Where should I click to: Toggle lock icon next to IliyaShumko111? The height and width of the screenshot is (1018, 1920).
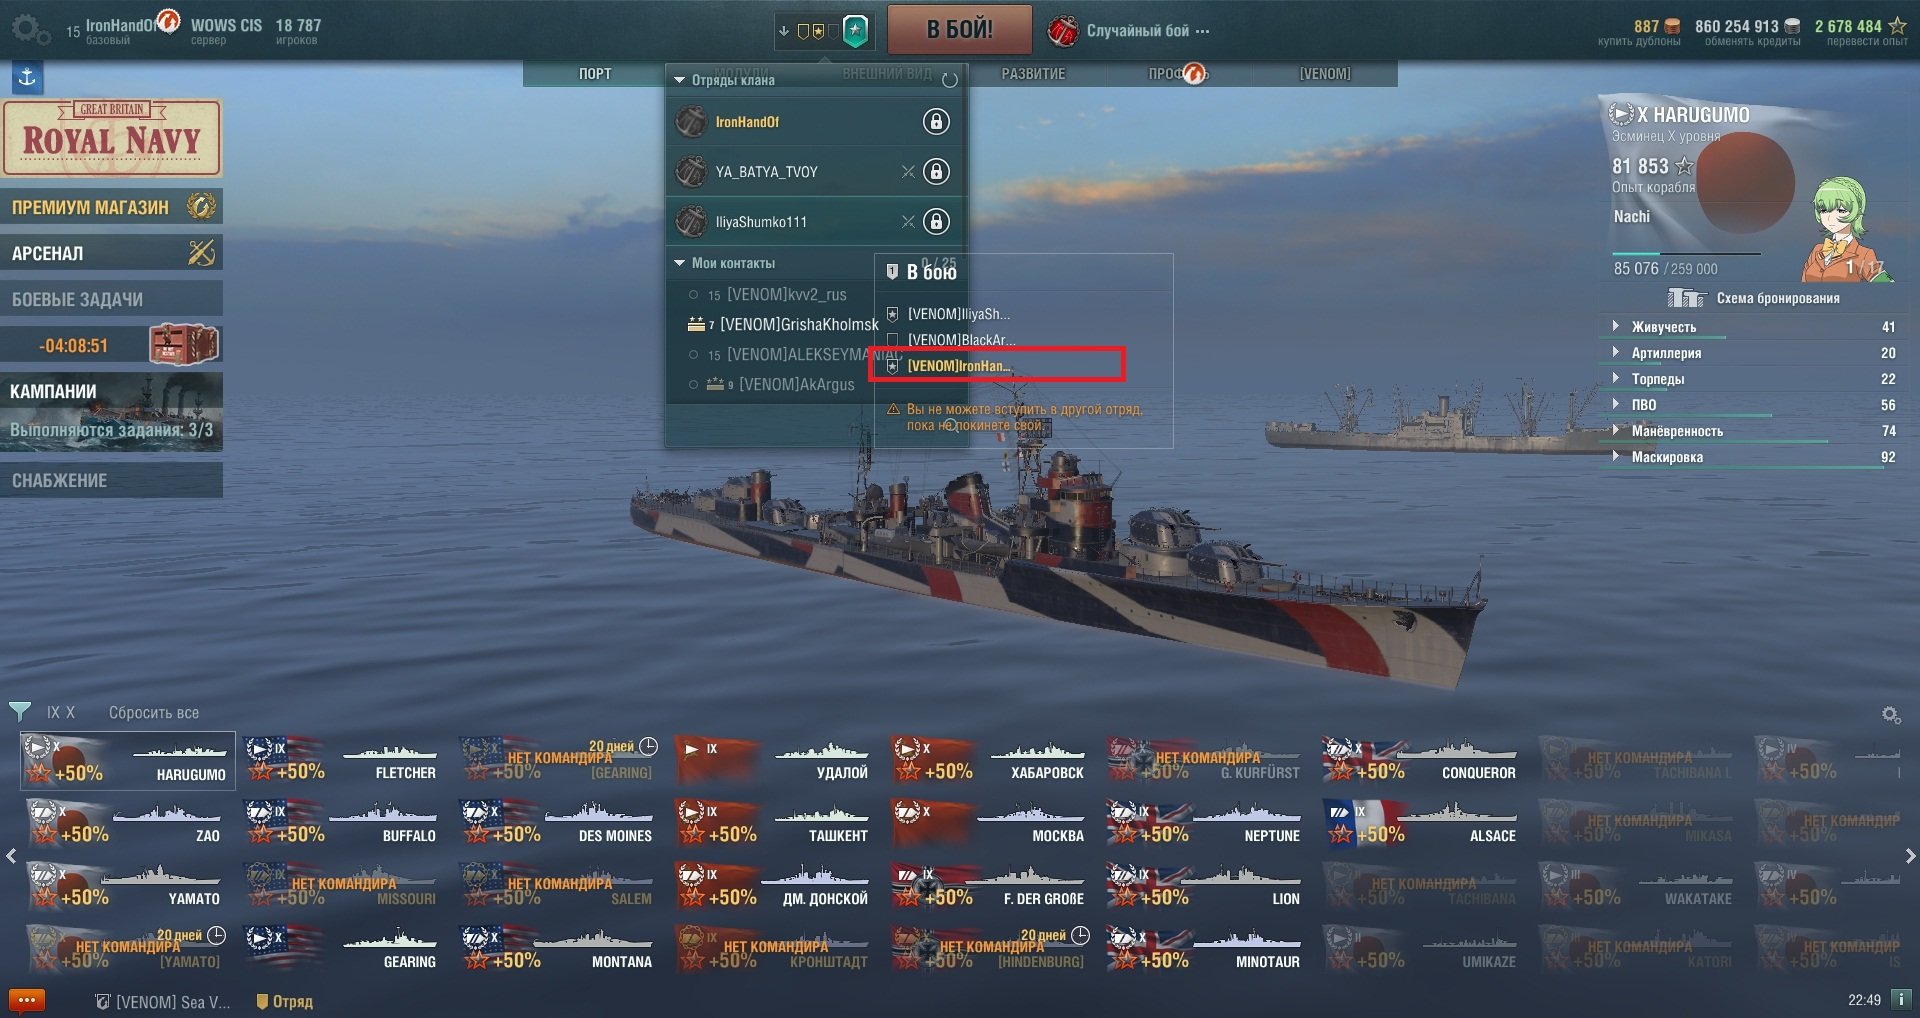point(935,222)
